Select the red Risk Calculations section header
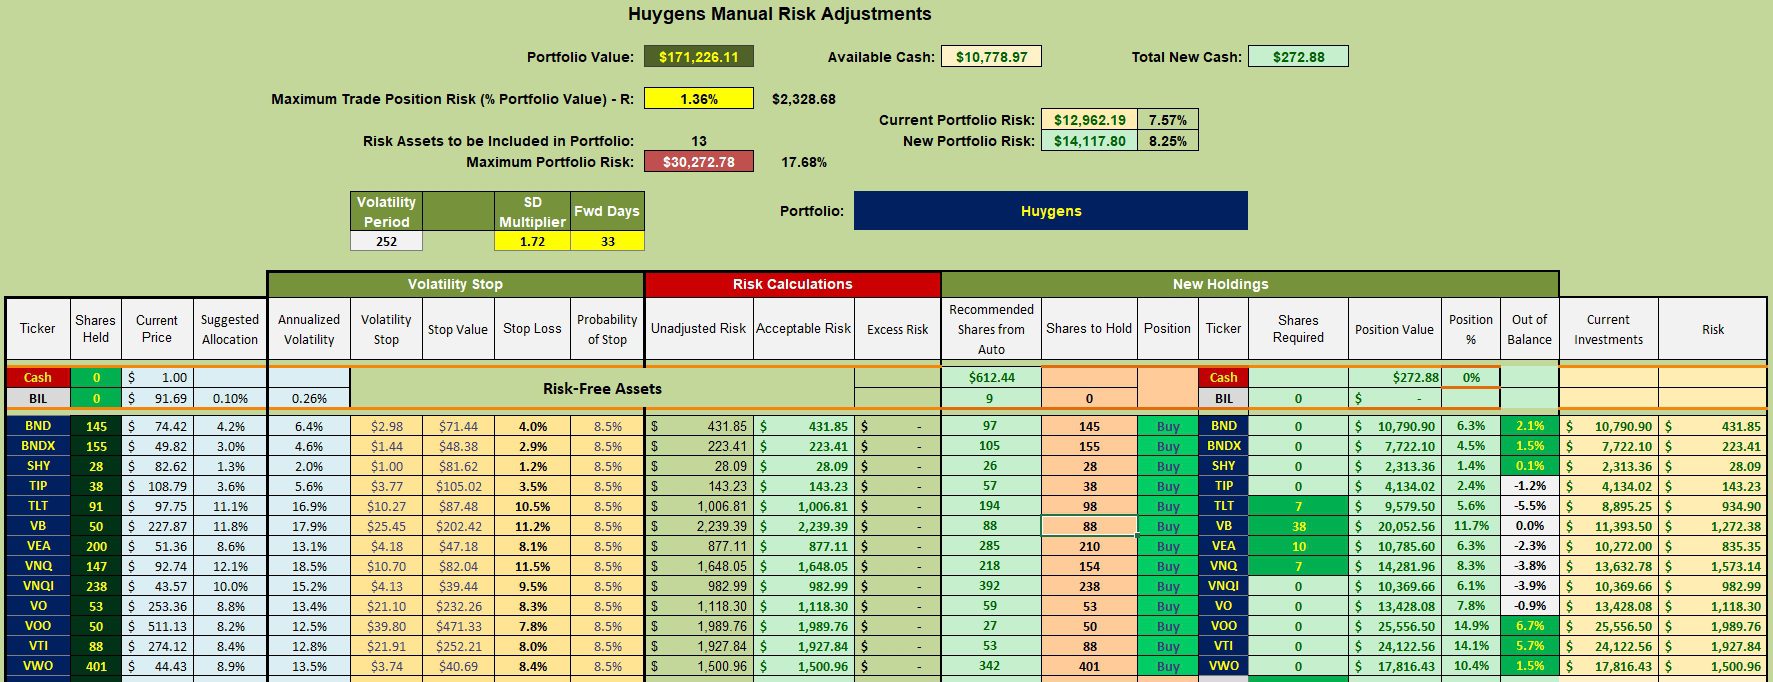Image resolution: width=1773 pixels, height=682 pixels. [792, 284]
